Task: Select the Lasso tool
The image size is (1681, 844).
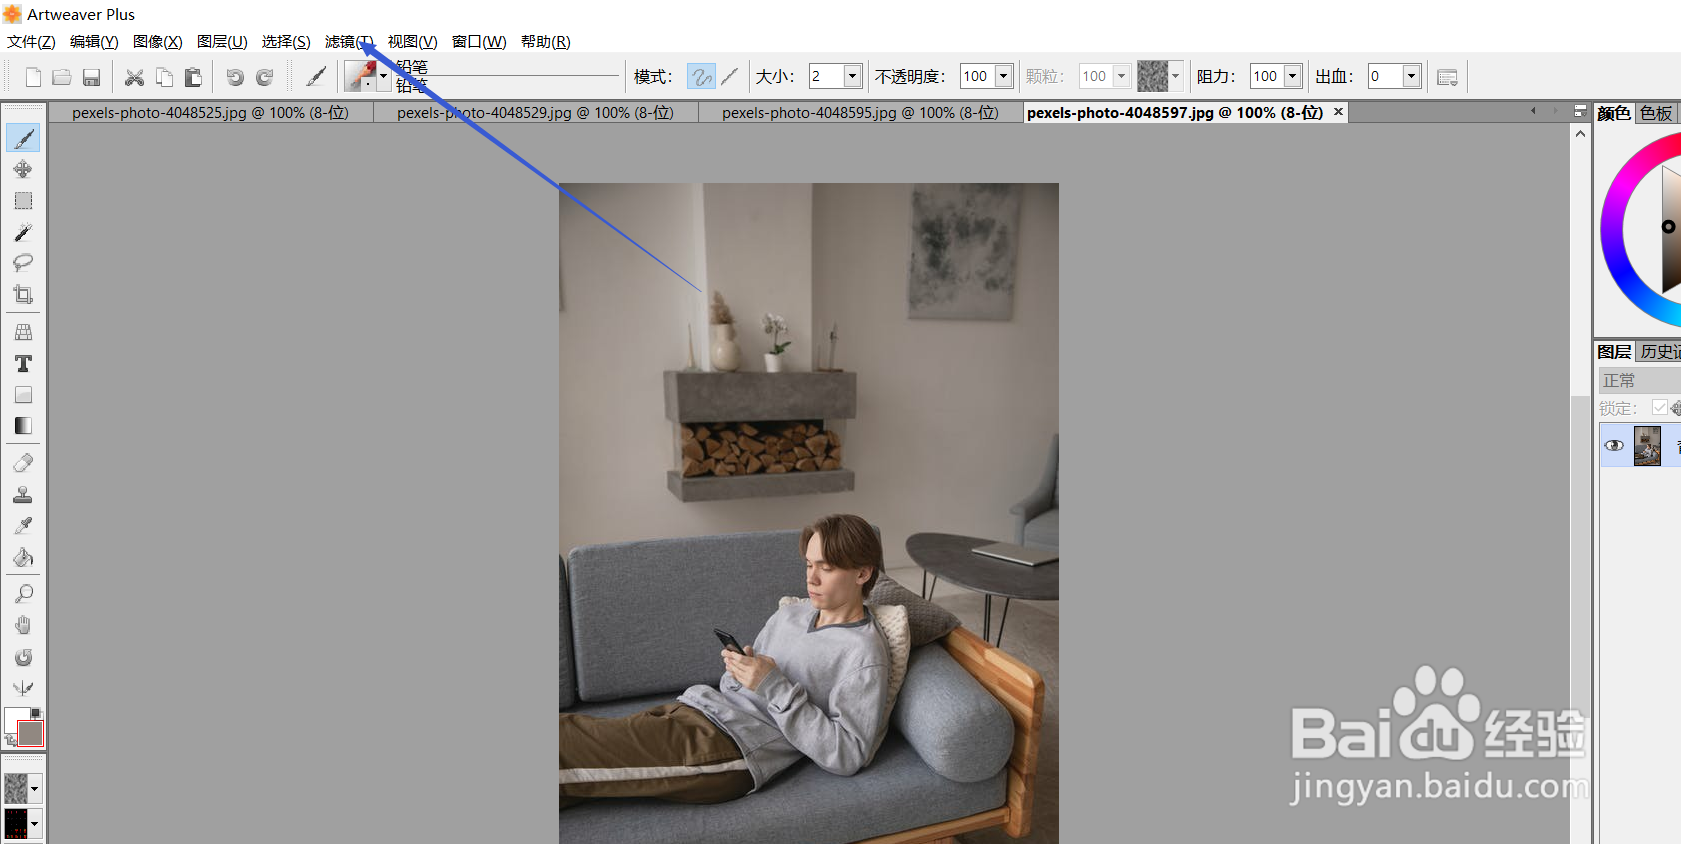Action: (23, 263)
